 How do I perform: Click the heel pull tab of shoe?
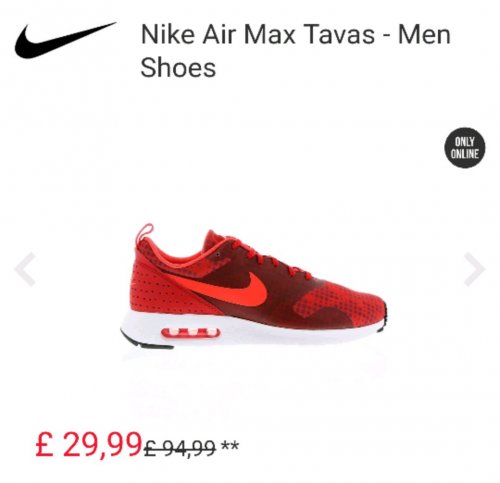tap(144, 233)
